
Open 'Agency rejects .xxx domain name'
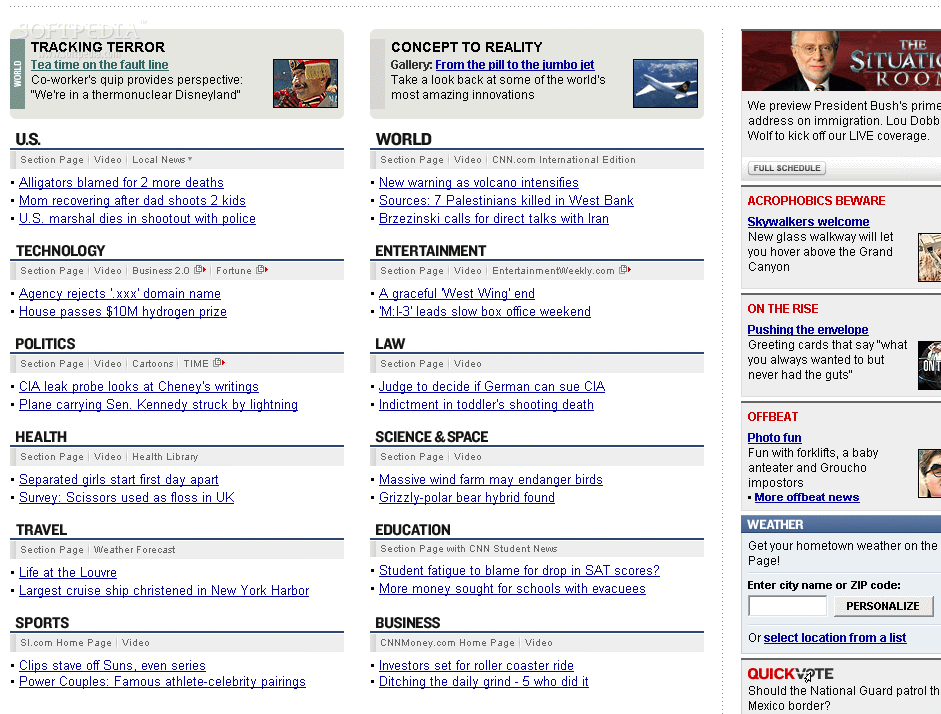click(x=120, y=293)
